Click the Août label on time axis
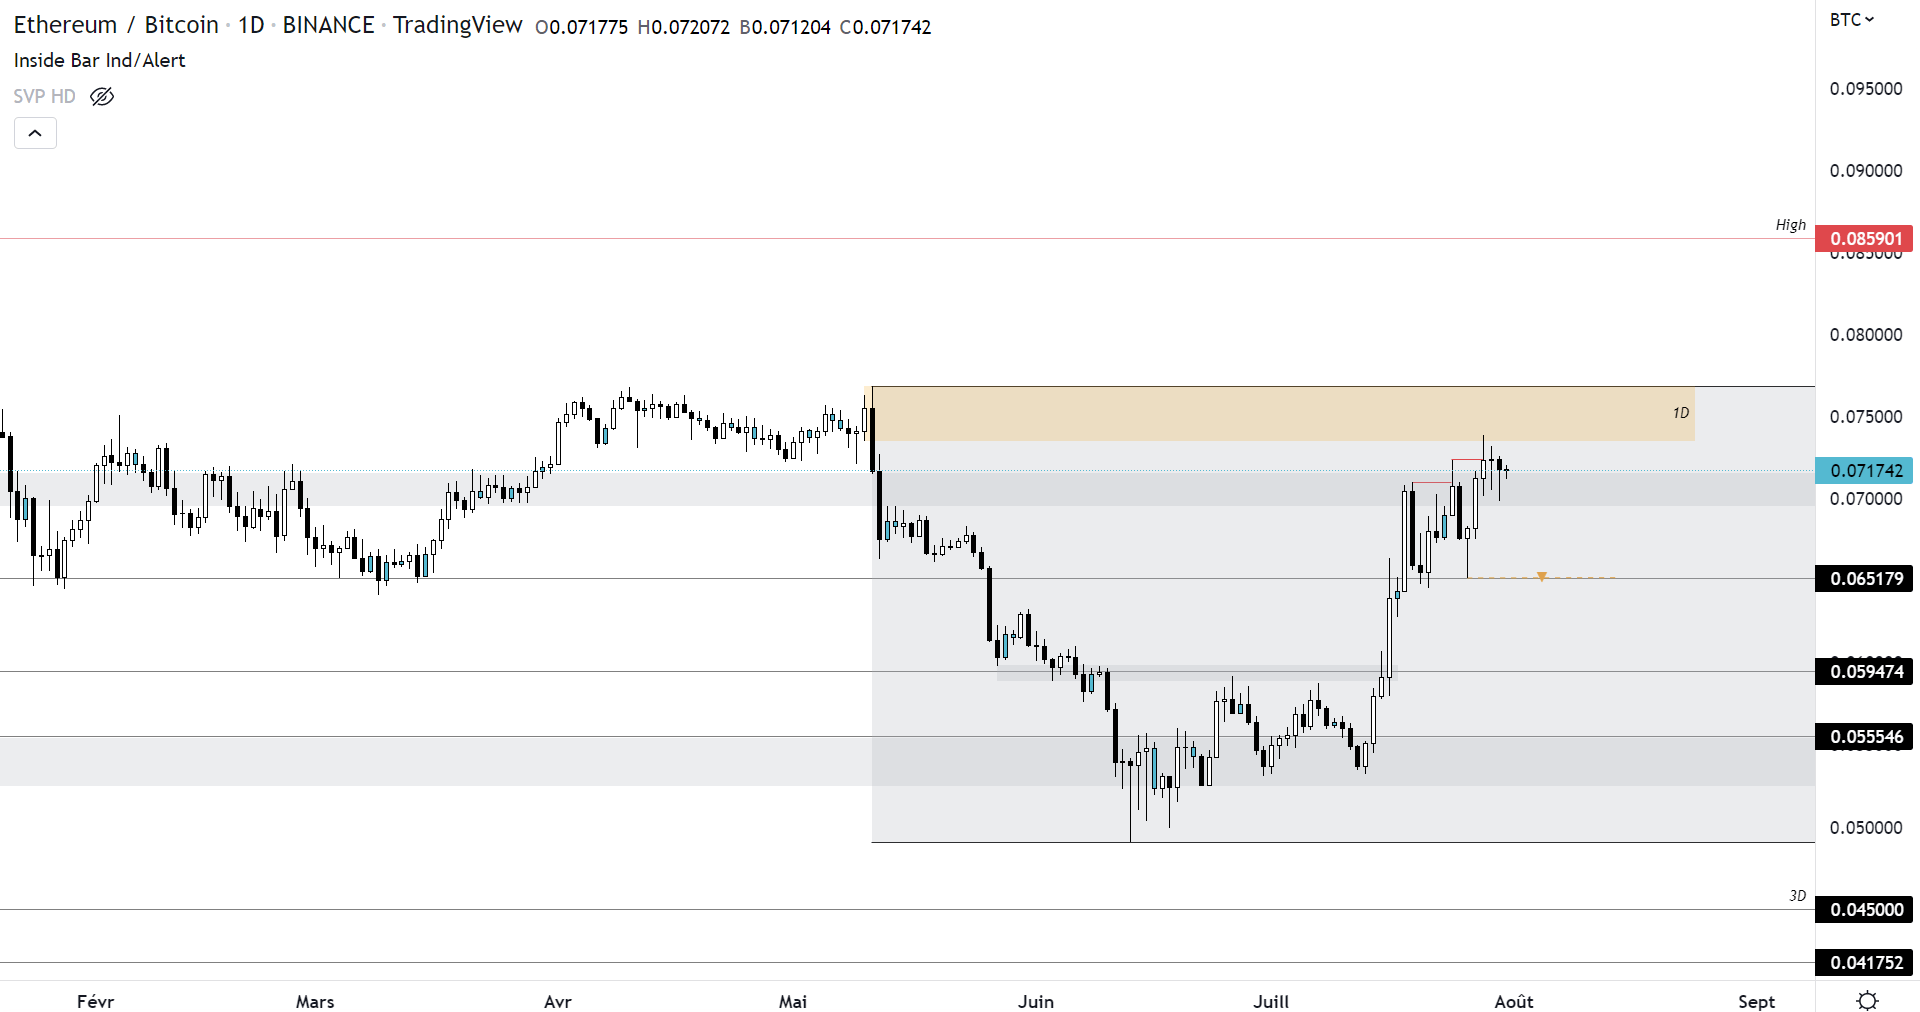This screenshot has width=1920, height=1012. [x=1514, y=1001]
